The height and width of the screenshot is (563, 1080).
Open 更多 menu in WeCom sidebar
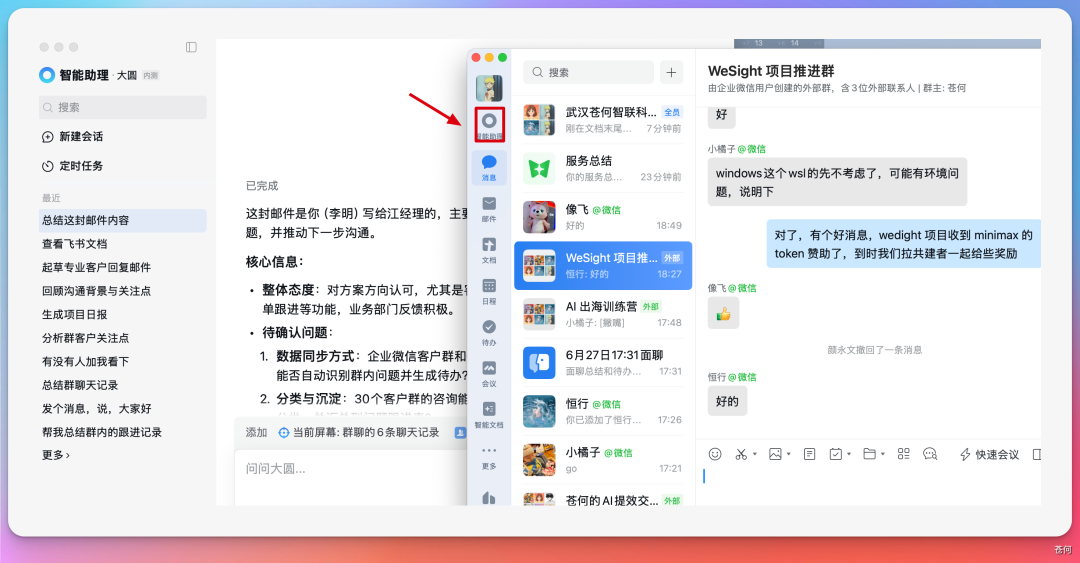(x=489, y=457)
